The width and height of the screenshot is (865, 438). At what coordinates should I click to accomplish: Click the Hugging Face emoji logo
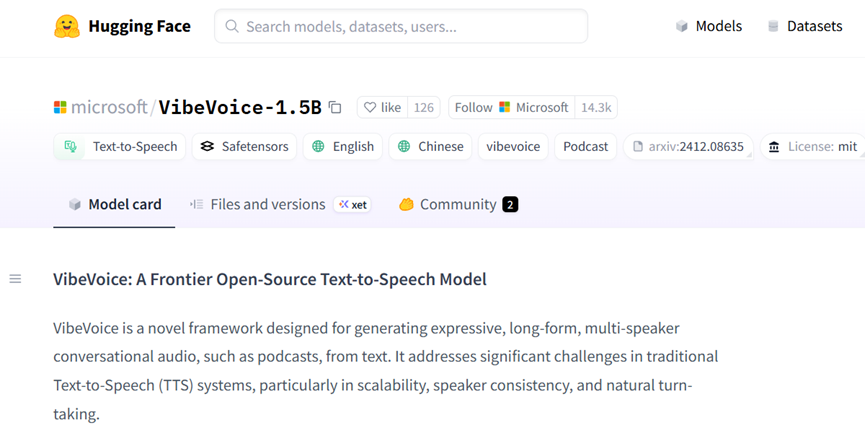coord(67,26)
